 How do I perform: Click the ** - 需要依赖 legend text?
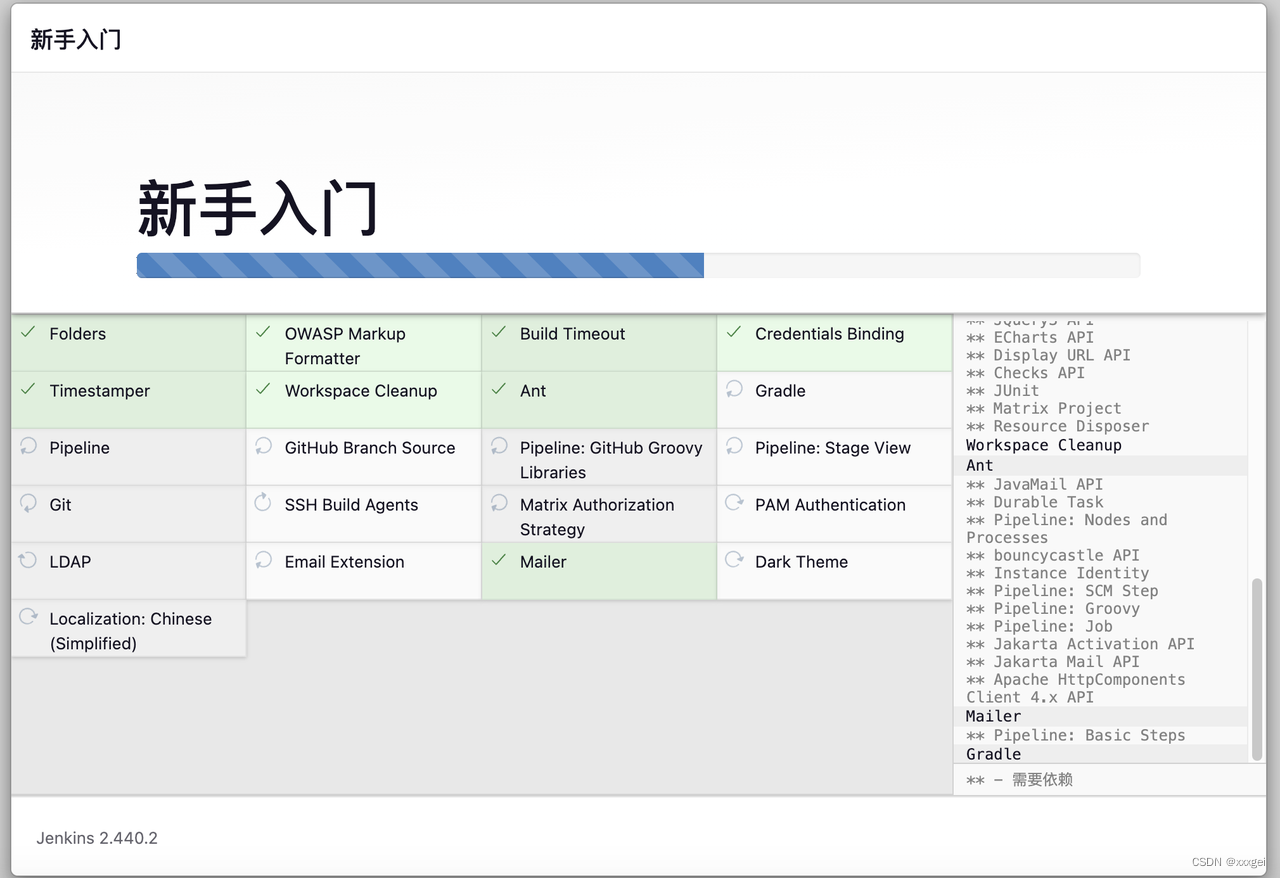tap(1020, 780)
